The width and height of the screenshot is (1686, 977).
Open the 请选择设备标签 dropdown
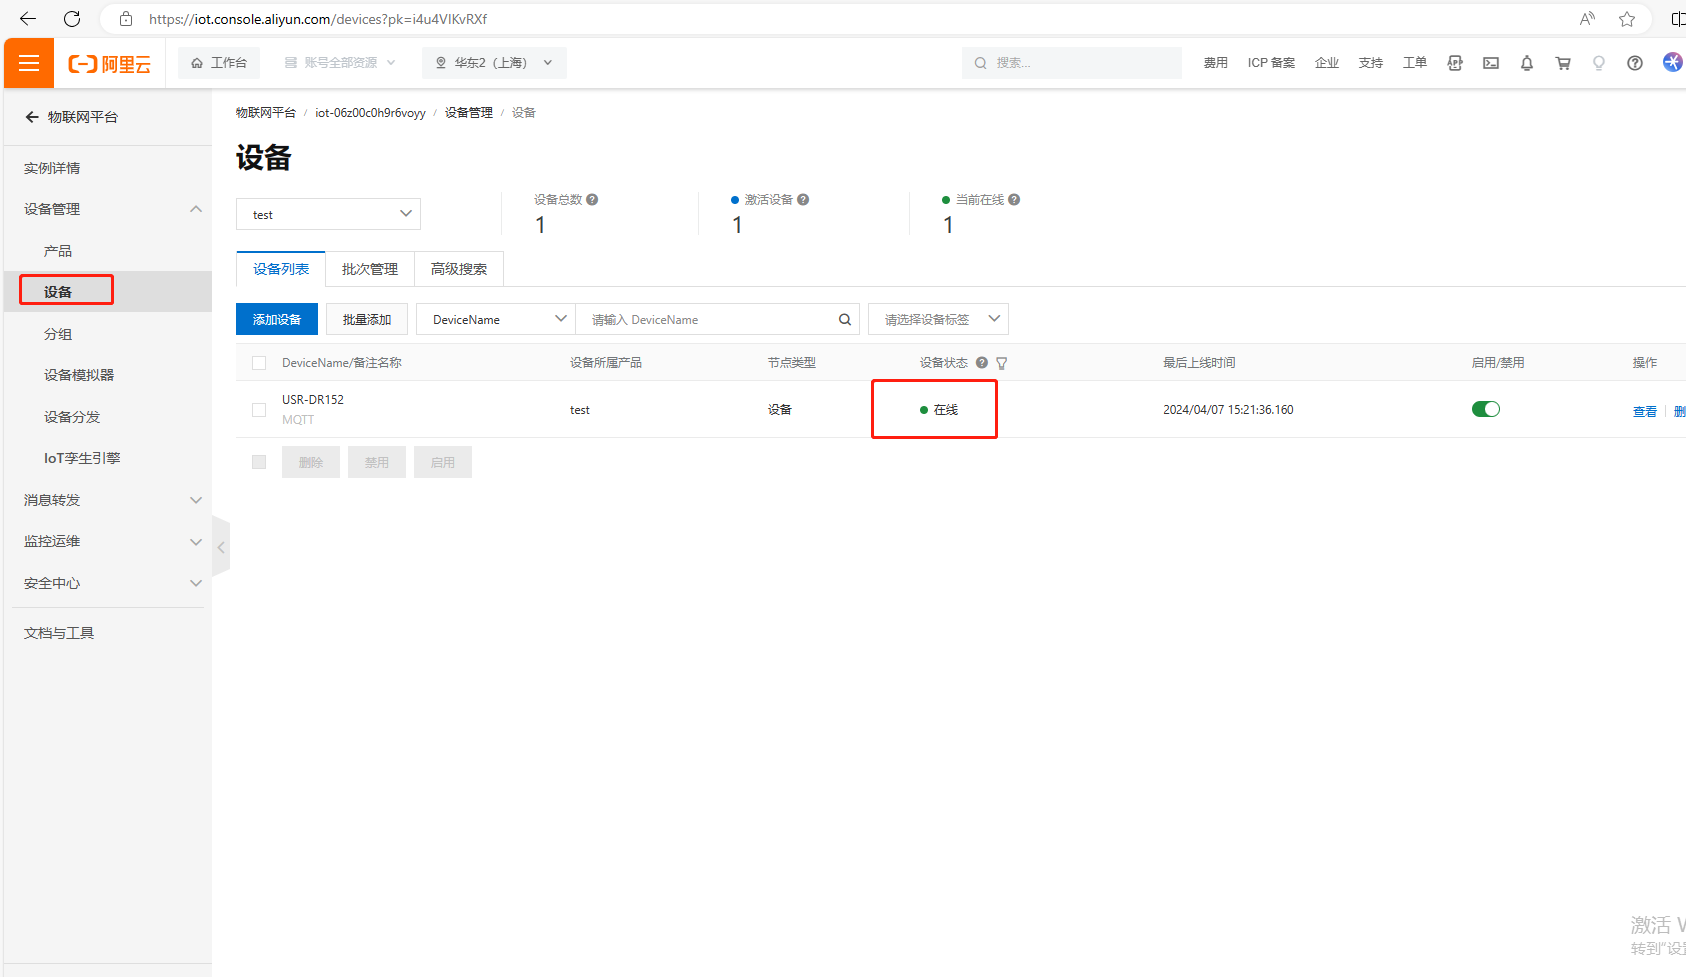[x=938, y=320]
